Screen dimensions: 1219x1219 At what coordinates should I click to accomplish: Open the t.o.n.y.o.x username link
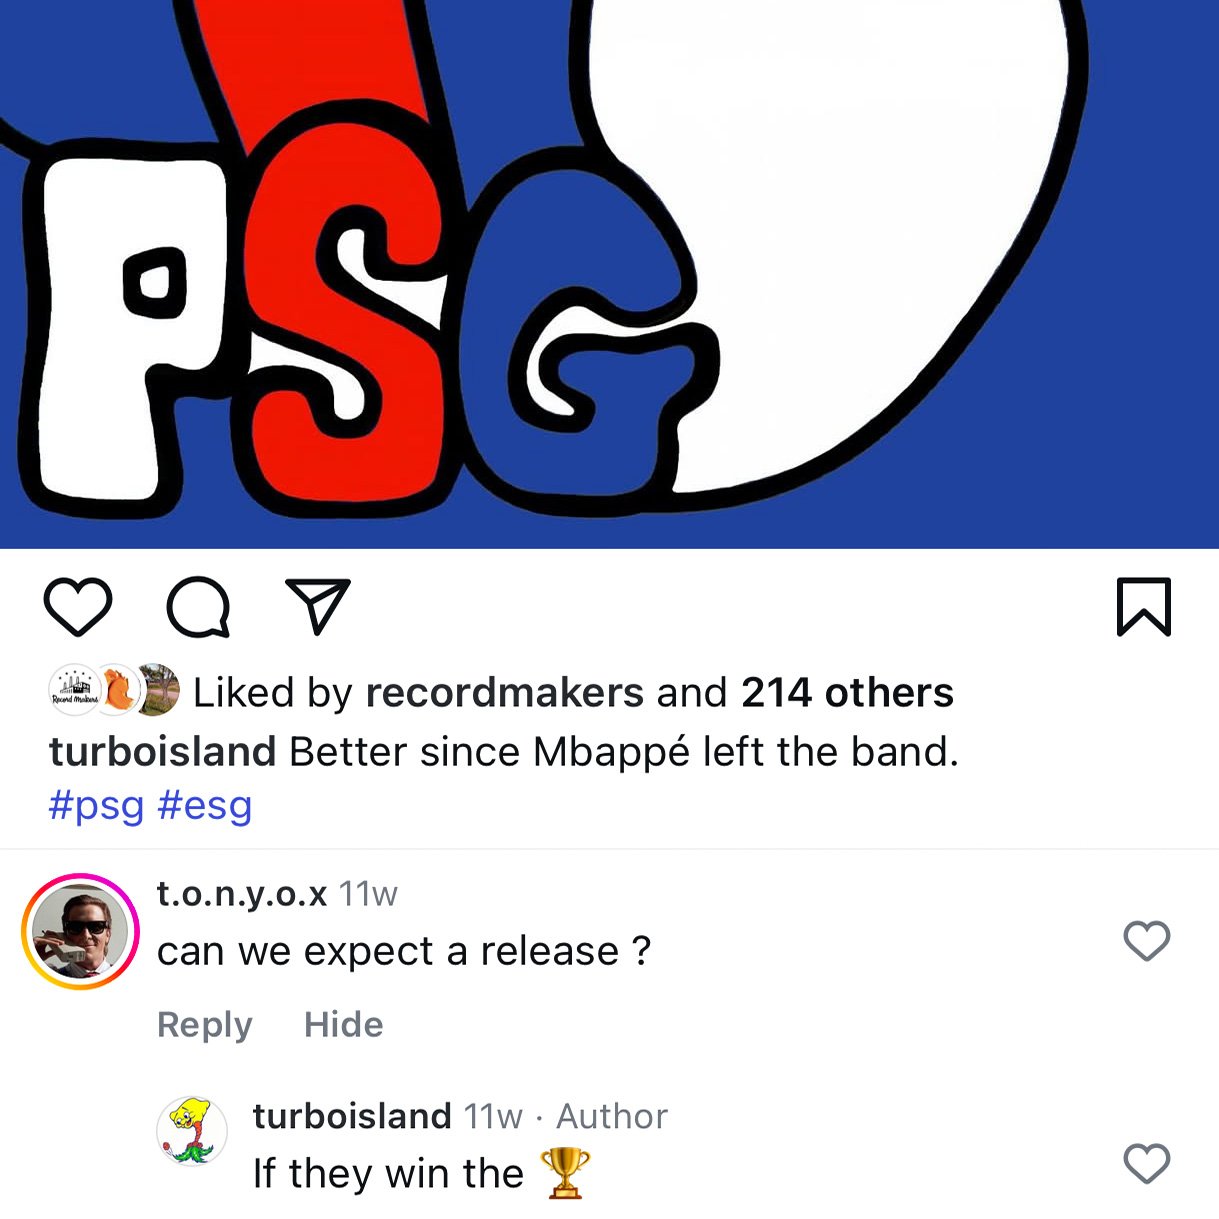242,893
